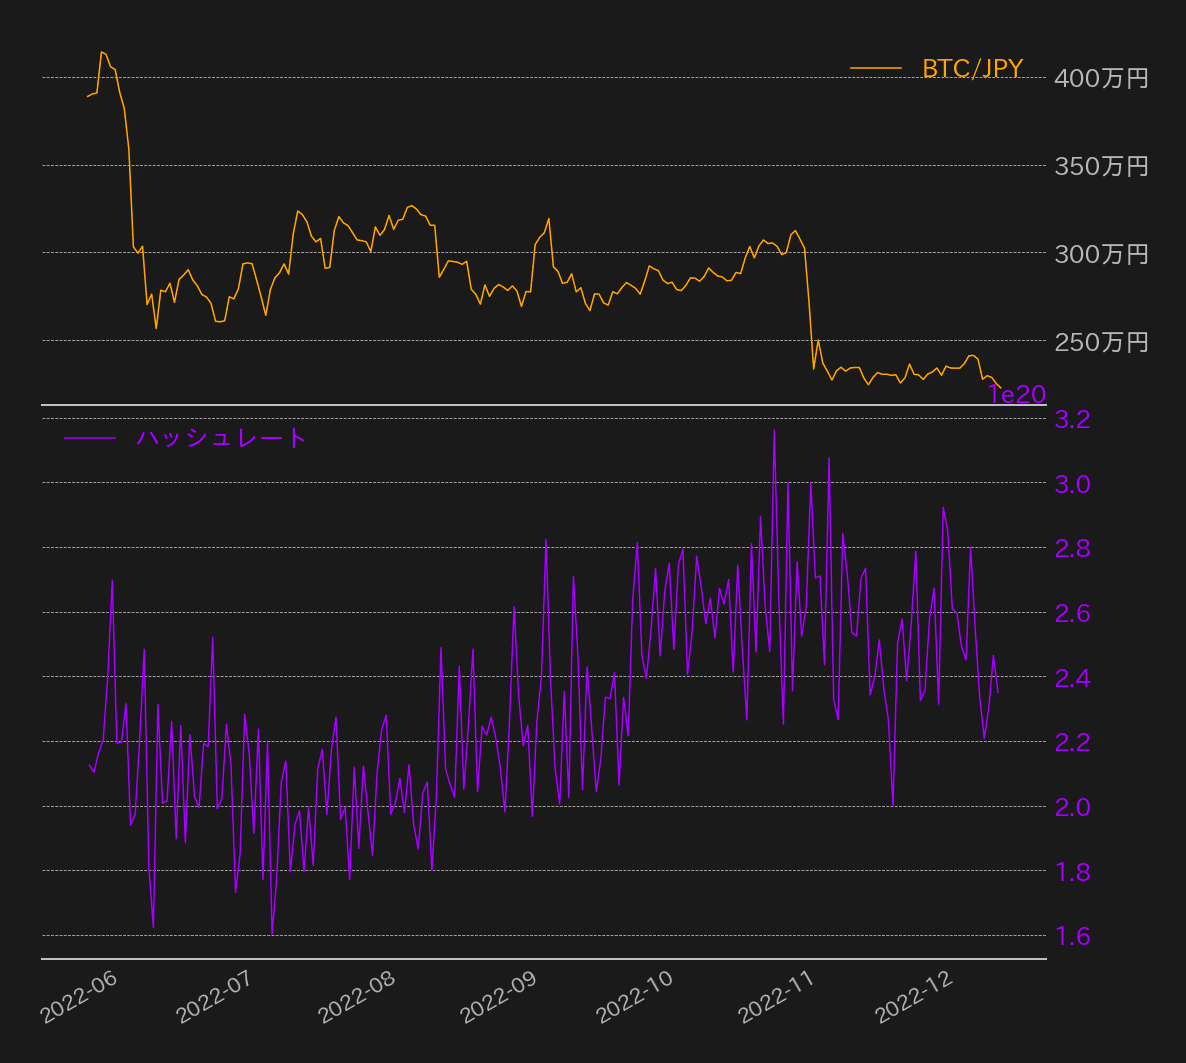Select the BTC/JPY legend text
The height and width of the screenshot is (1063, 1186).
972,68
